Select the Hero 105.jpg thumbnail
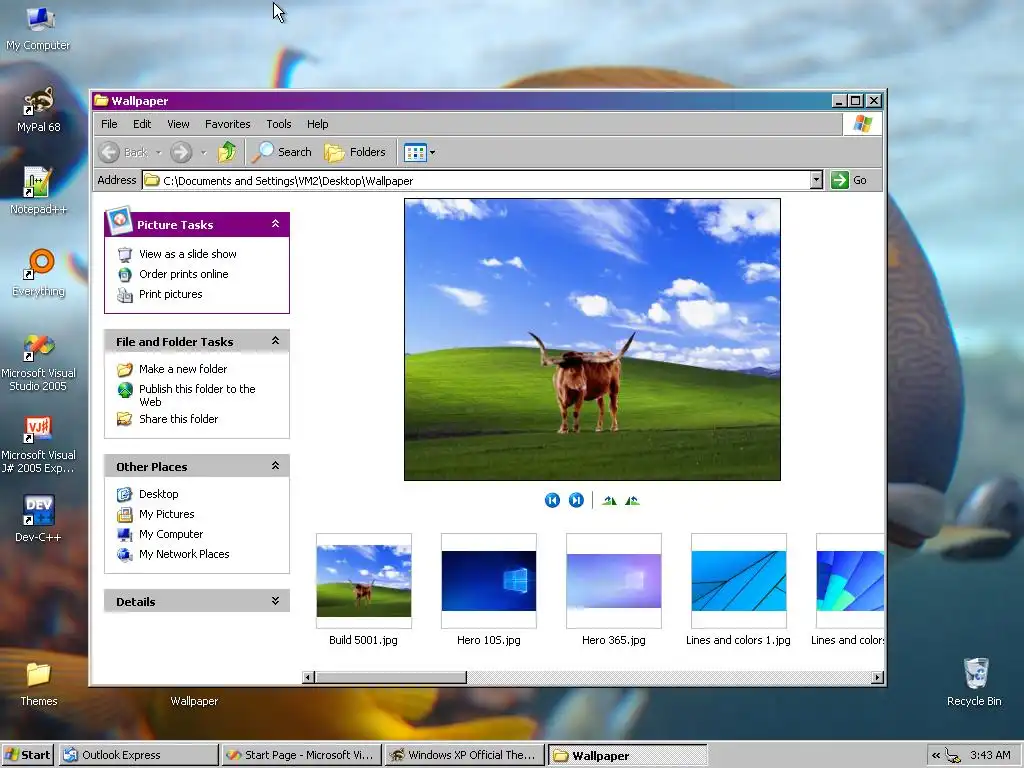This screenshot has width=1024, height=768. 489,581
